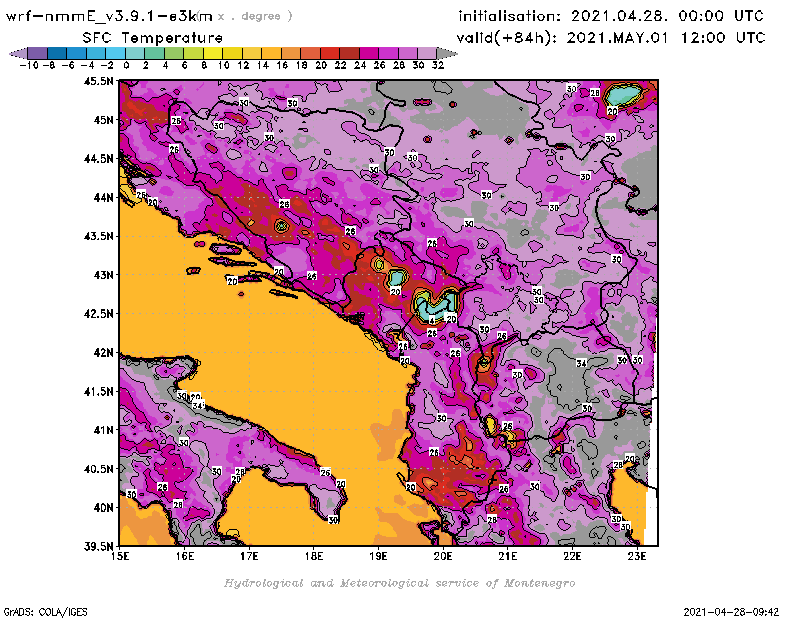The height and width of the screenshot is (618, 800).
Task: Pick the legend swatch between 4 and 6
Action: (x=174, y=53)
